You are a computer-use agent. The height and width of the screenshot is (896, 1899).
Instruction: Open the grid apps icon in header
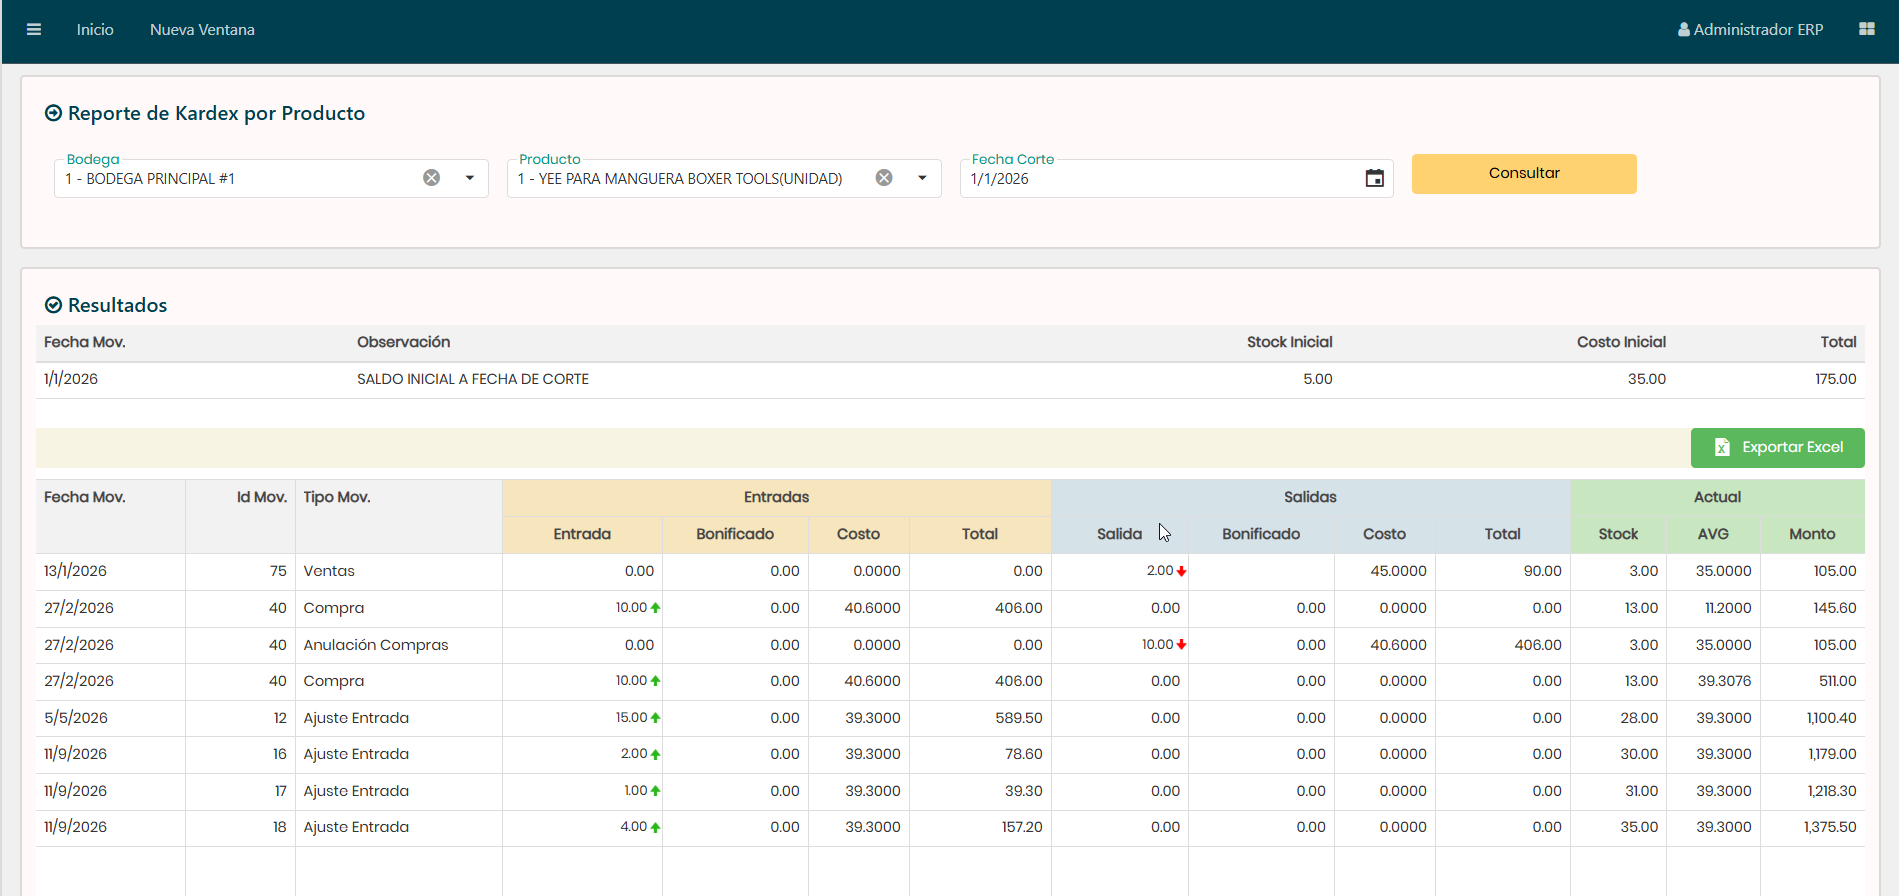pyautogui.click(x=1866, y=29)
